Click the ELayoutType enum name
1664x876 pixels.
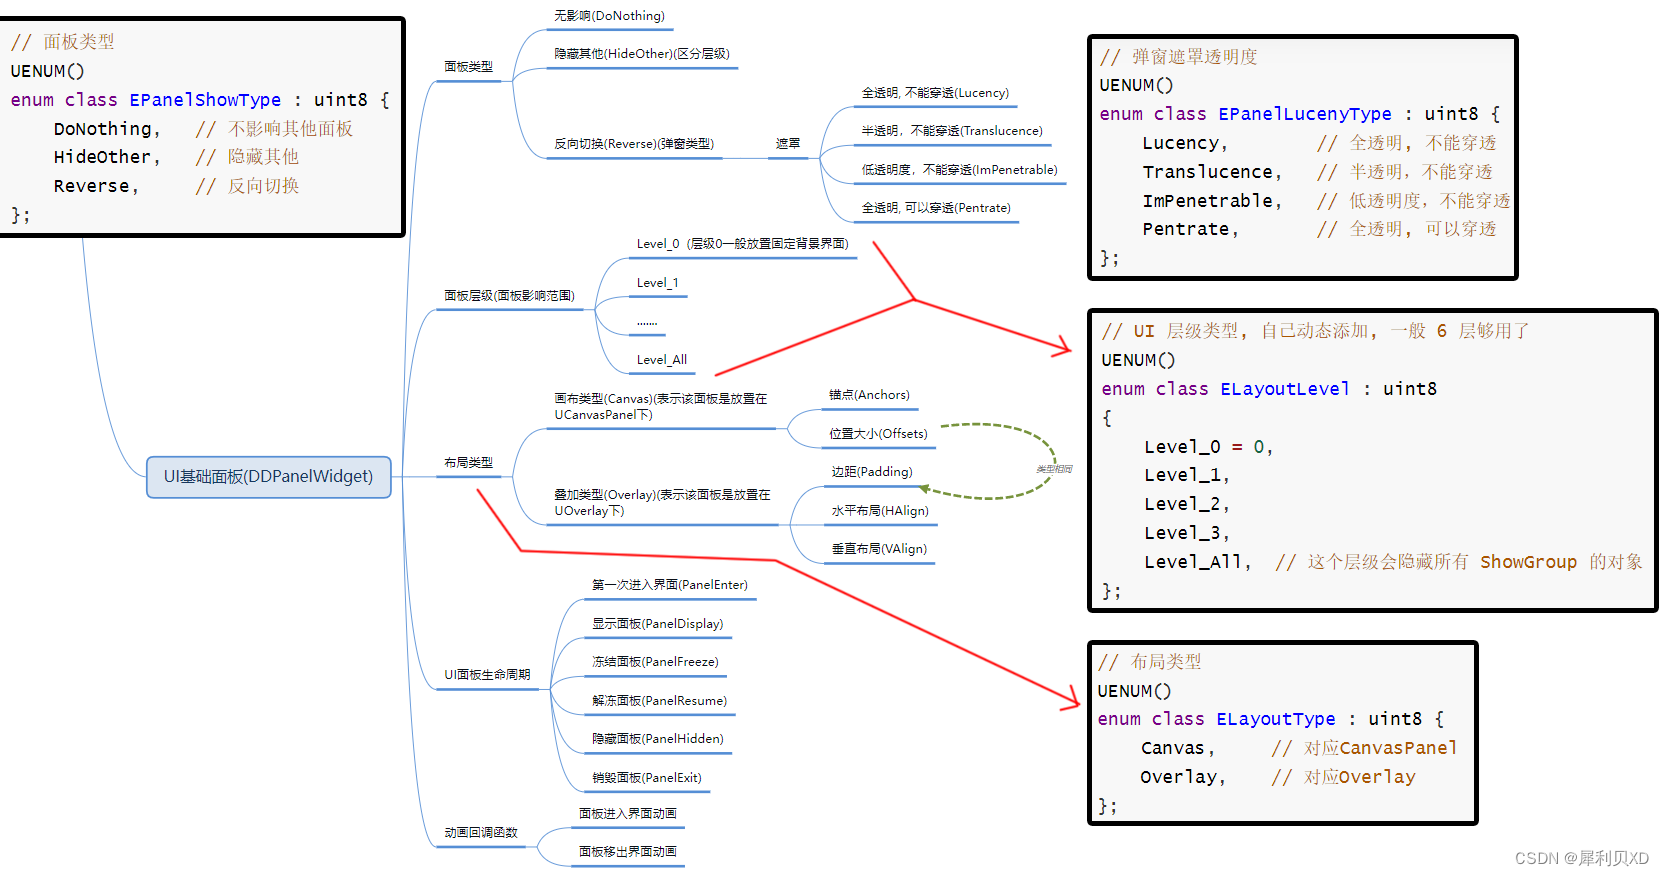(1276, 719)
